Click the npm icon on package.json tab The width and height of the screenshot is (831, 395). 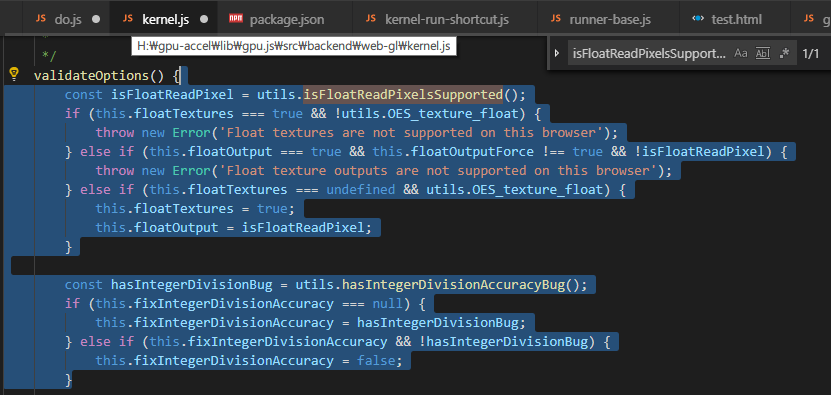click(x=235, y=19)
